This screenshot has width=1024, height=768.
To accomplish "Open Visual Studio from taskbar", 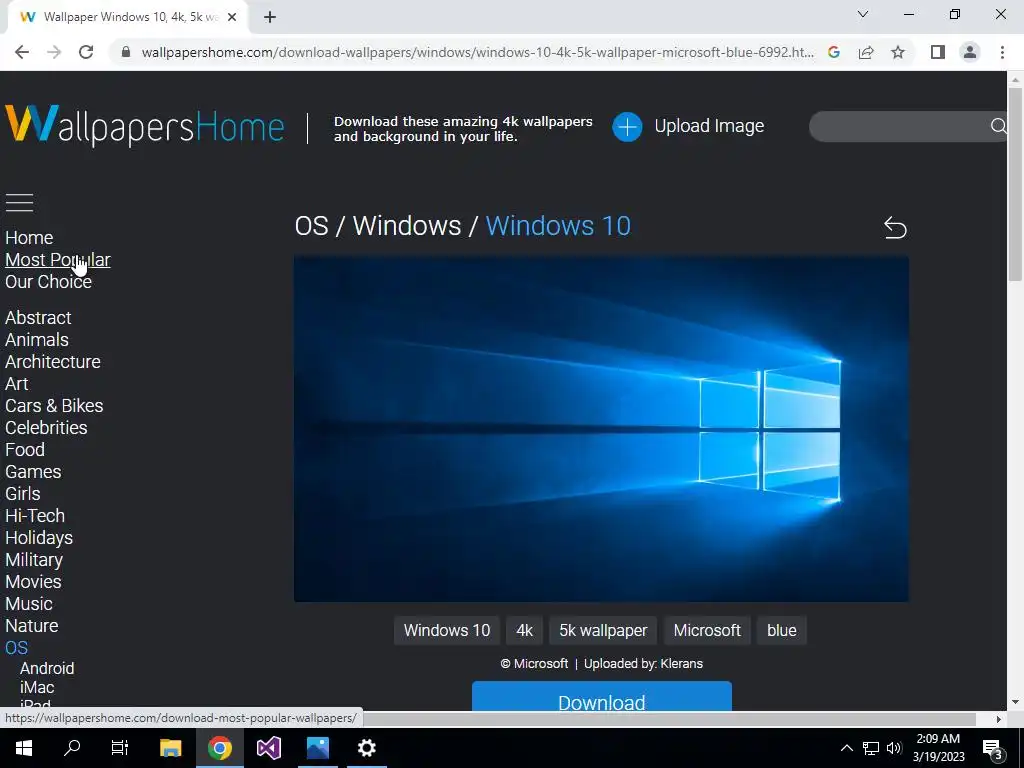I will point(268,748).
